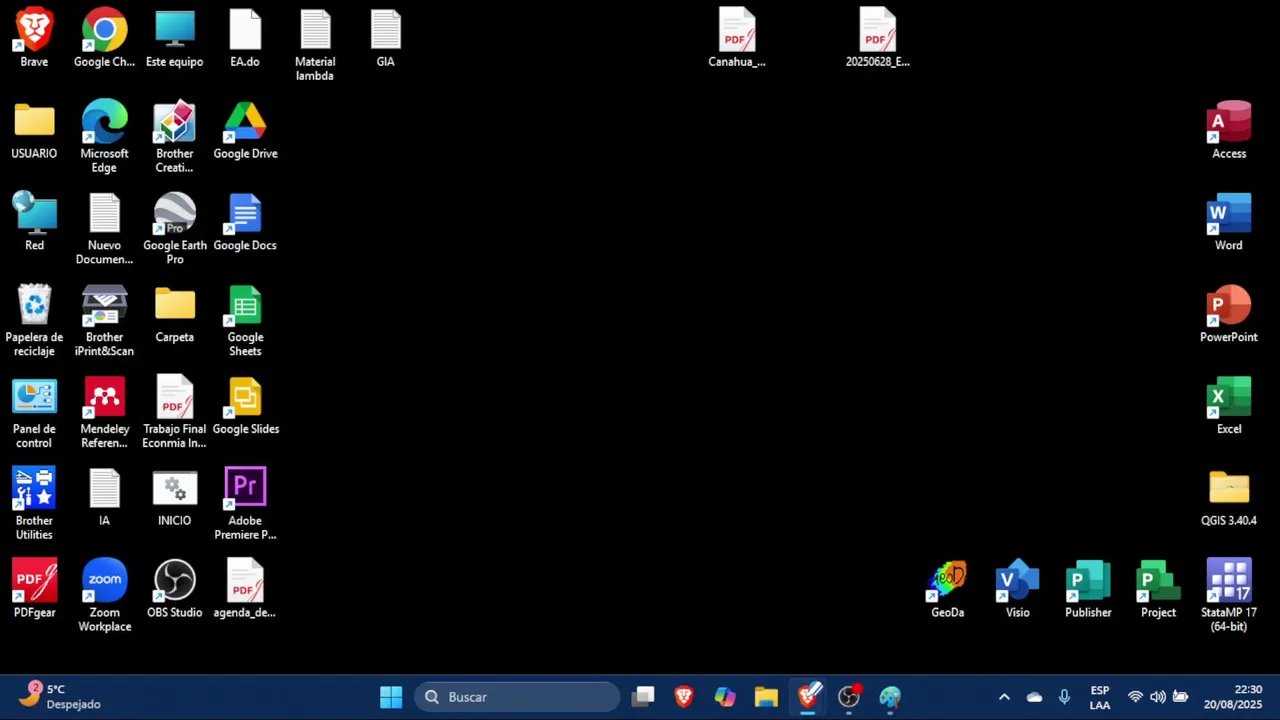
Task: Open Brave from the taskbar
Action: [x=684, y=697]
